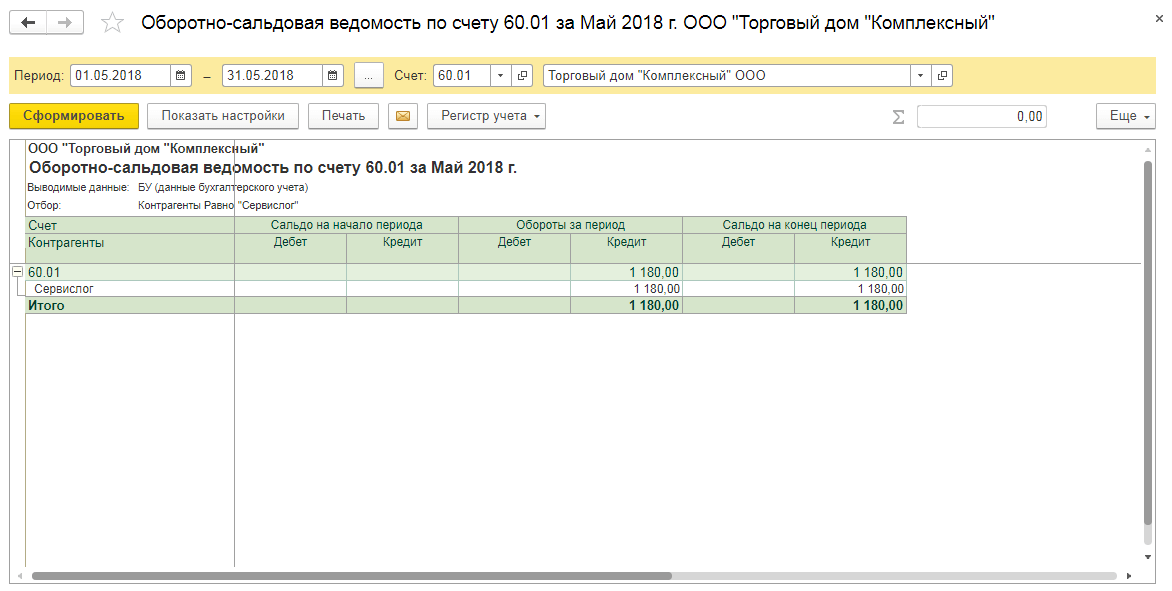1172x591 pixels.
Task: Expand the account 60.01 dropdown list
Action: pyautogui.click(x=501, y=76)
